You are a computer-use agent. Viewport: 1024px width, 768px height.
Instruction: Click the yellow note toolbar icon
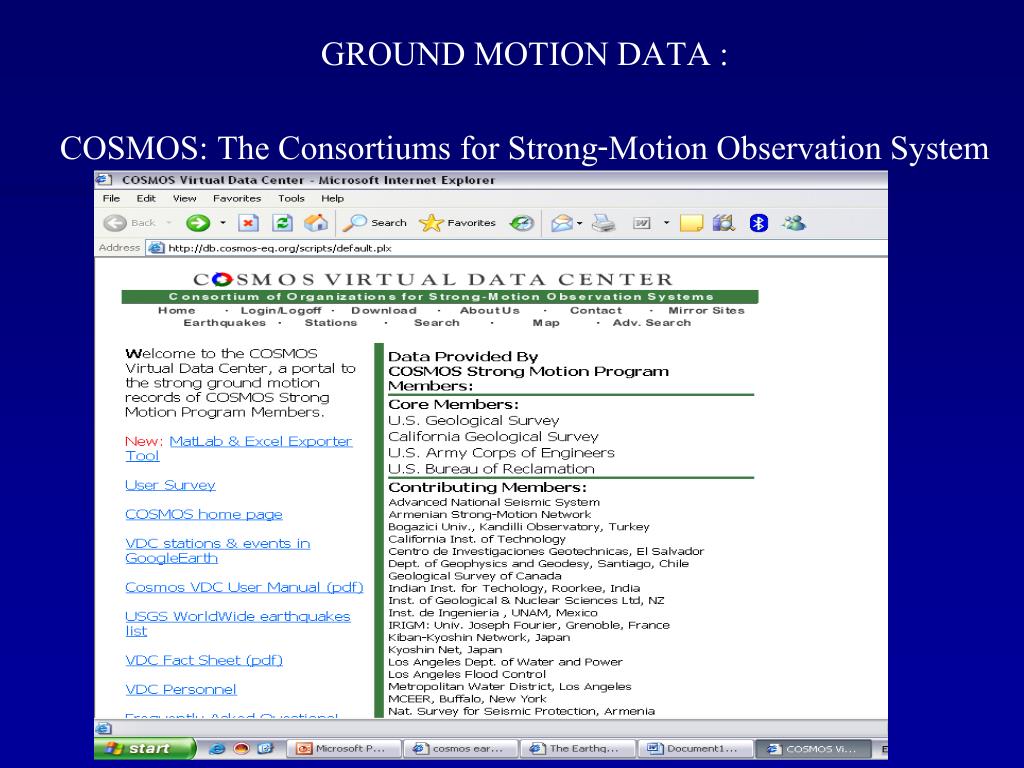691,223
